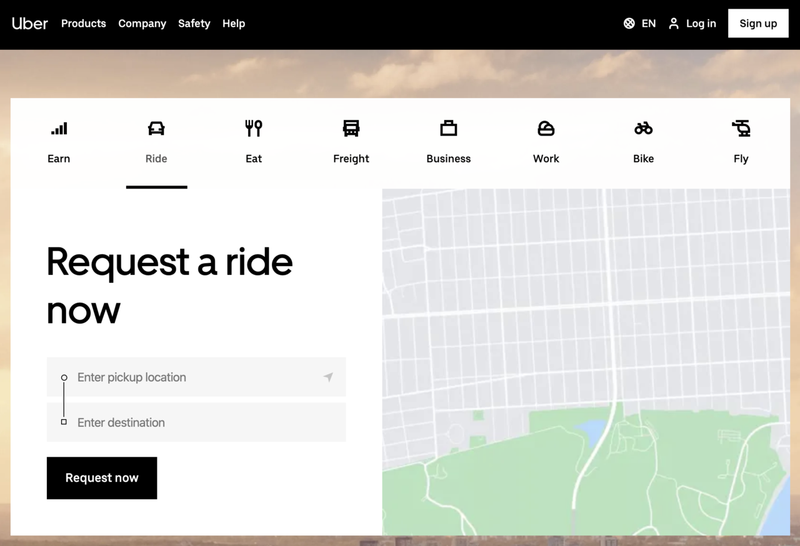The width and height of the screenshot is (800, 546).
Task: Select the Work icon
Action: tap(546, 129)
